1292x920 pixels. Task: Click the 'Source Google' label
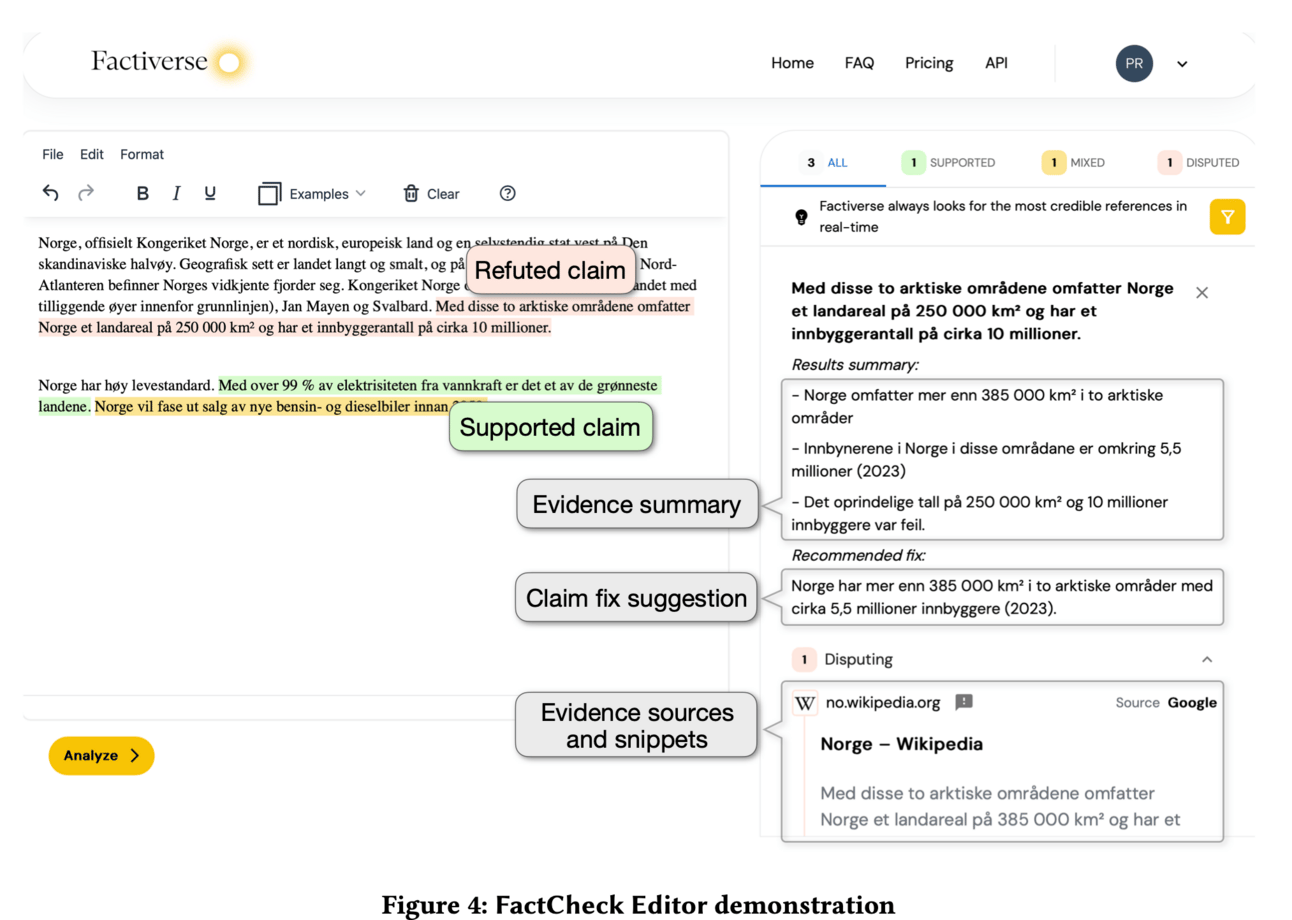(1166, 703)
